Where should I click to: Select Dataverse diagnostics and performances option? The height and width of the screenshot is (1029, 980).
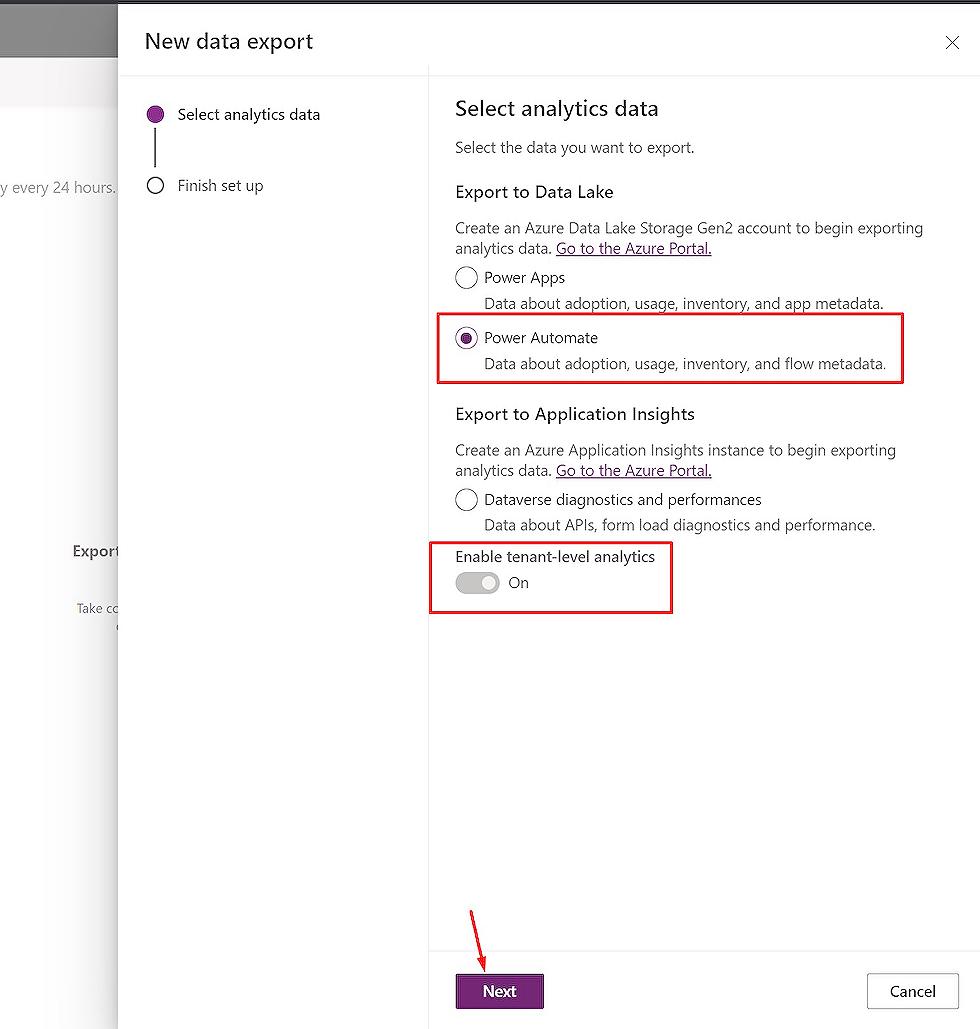coord(466,499)
